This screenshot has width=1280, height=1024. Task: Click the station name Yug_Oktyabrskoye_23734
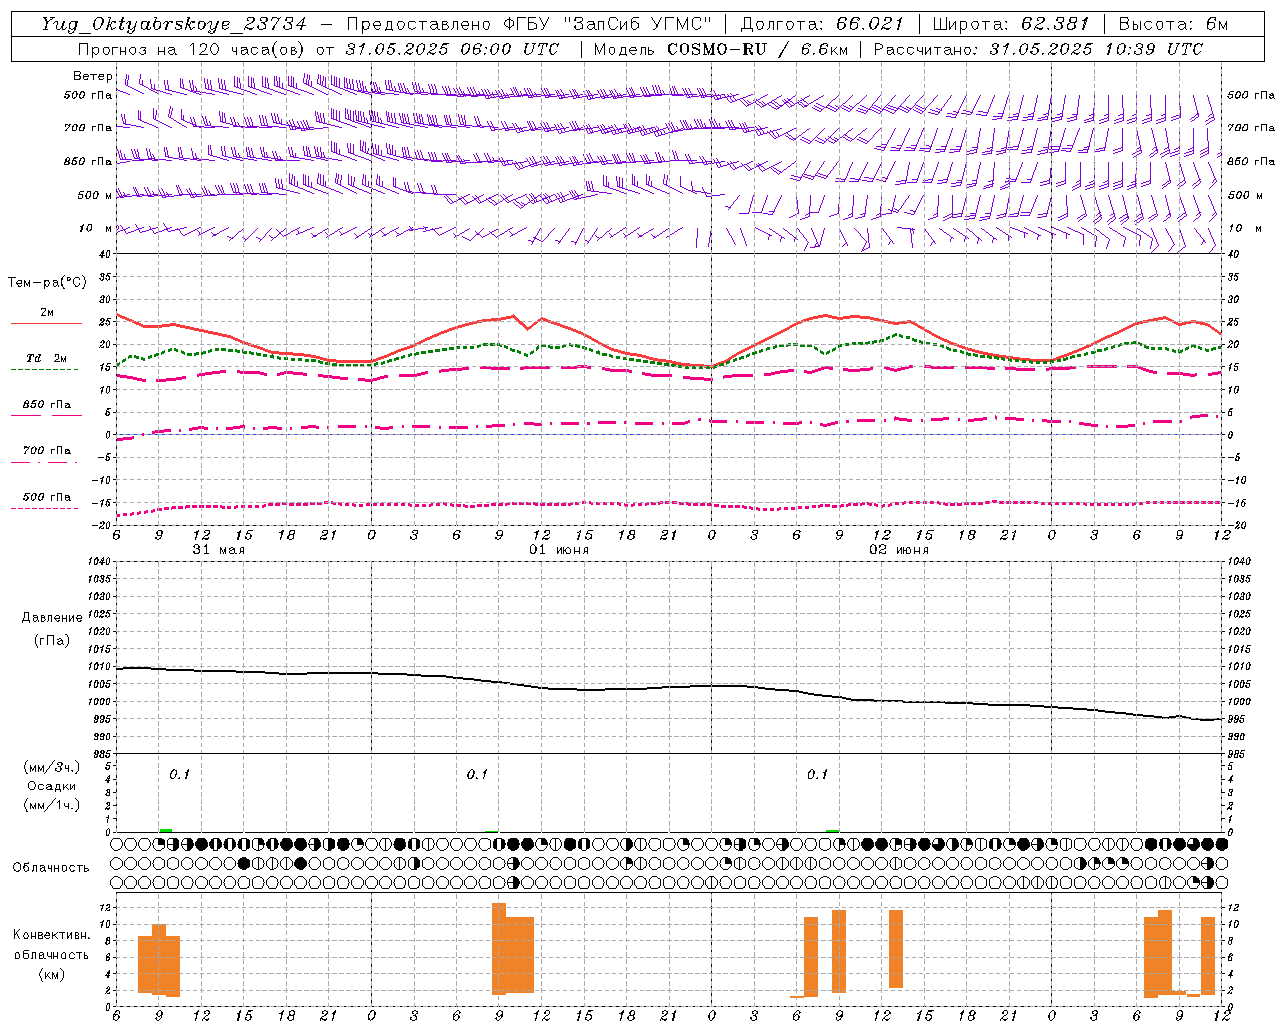click(174, 24)
